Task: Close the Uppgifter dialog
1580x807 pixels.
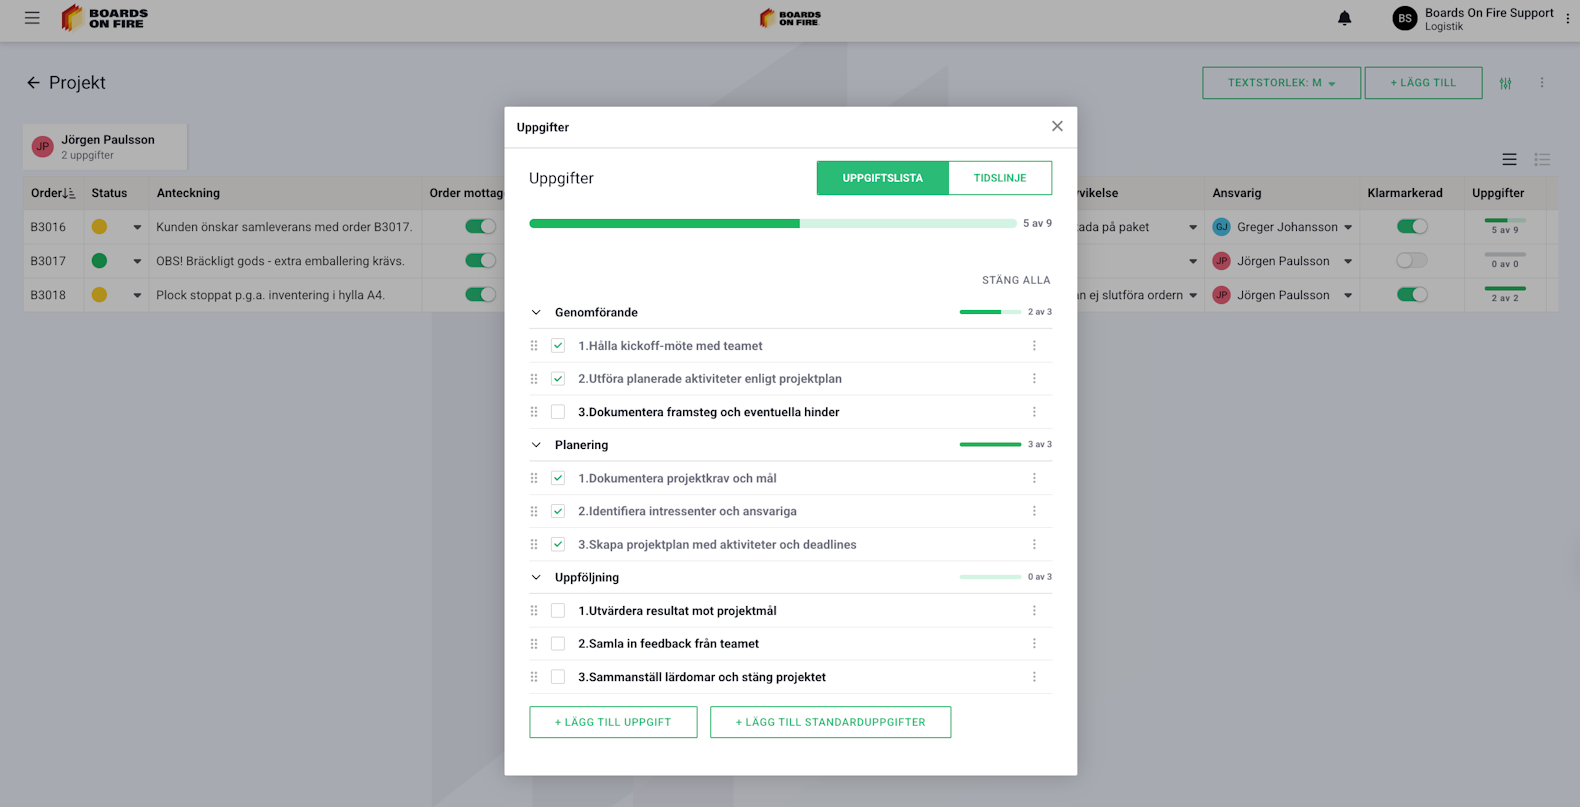Action: (x=1057, y=126)
